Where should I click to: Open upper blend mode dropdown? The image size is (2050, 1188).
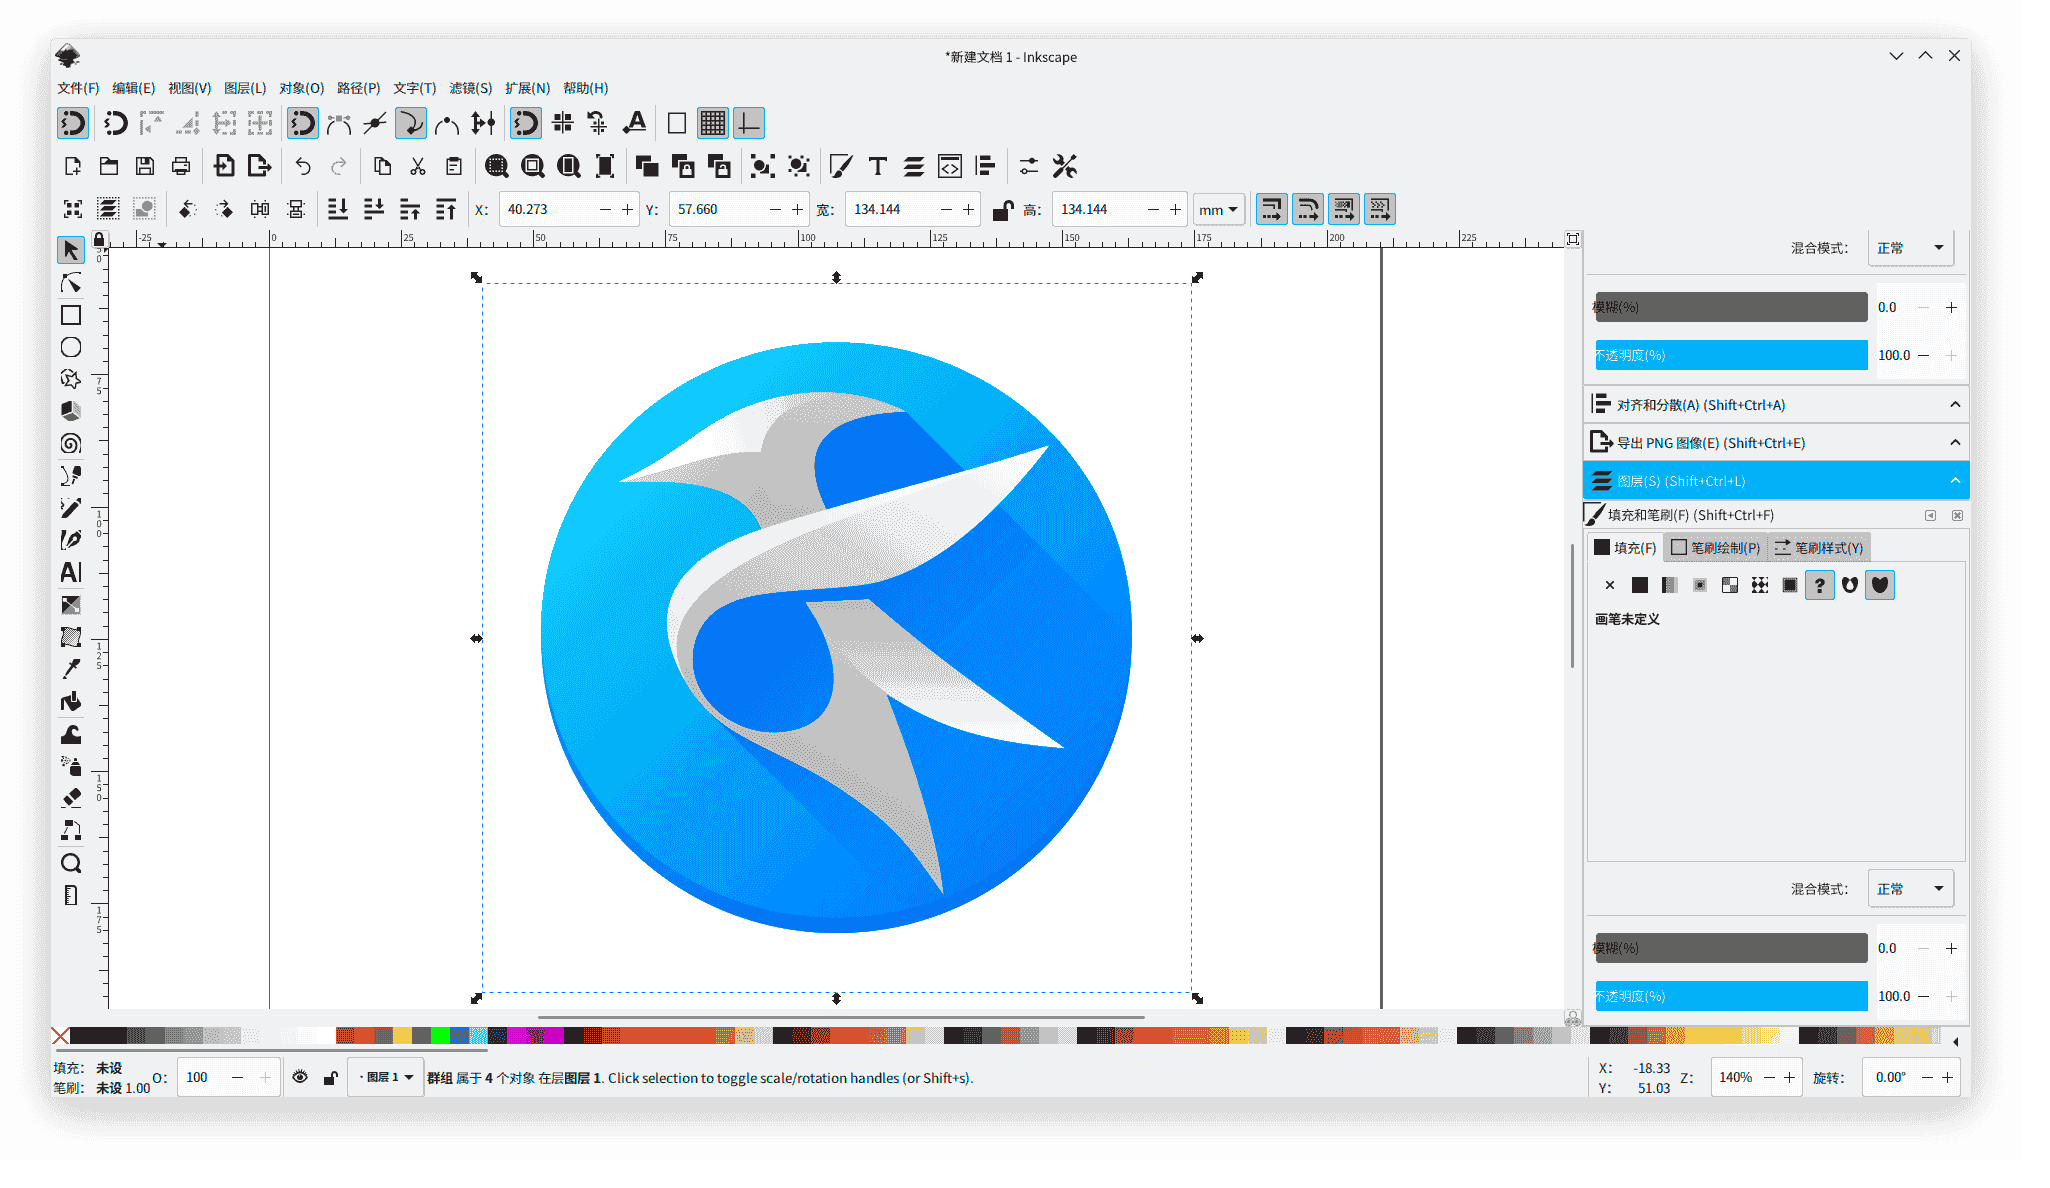(x=1910, y=248)
